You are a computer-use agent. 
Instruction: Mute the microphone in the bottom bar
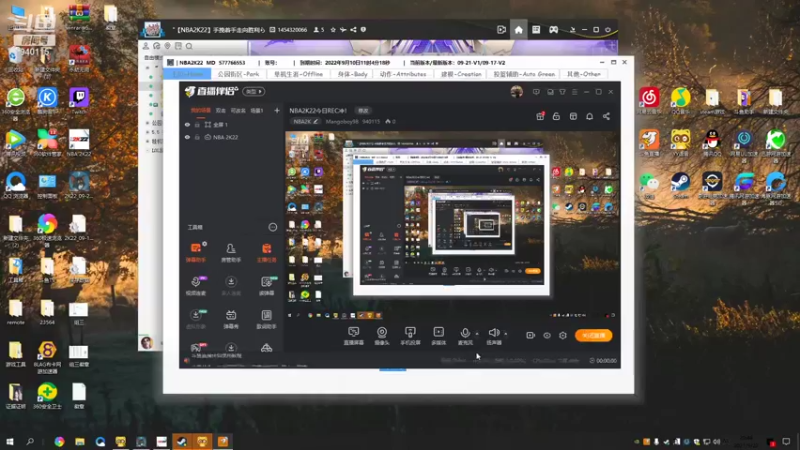pyautogui.click(x=465, y=336)
